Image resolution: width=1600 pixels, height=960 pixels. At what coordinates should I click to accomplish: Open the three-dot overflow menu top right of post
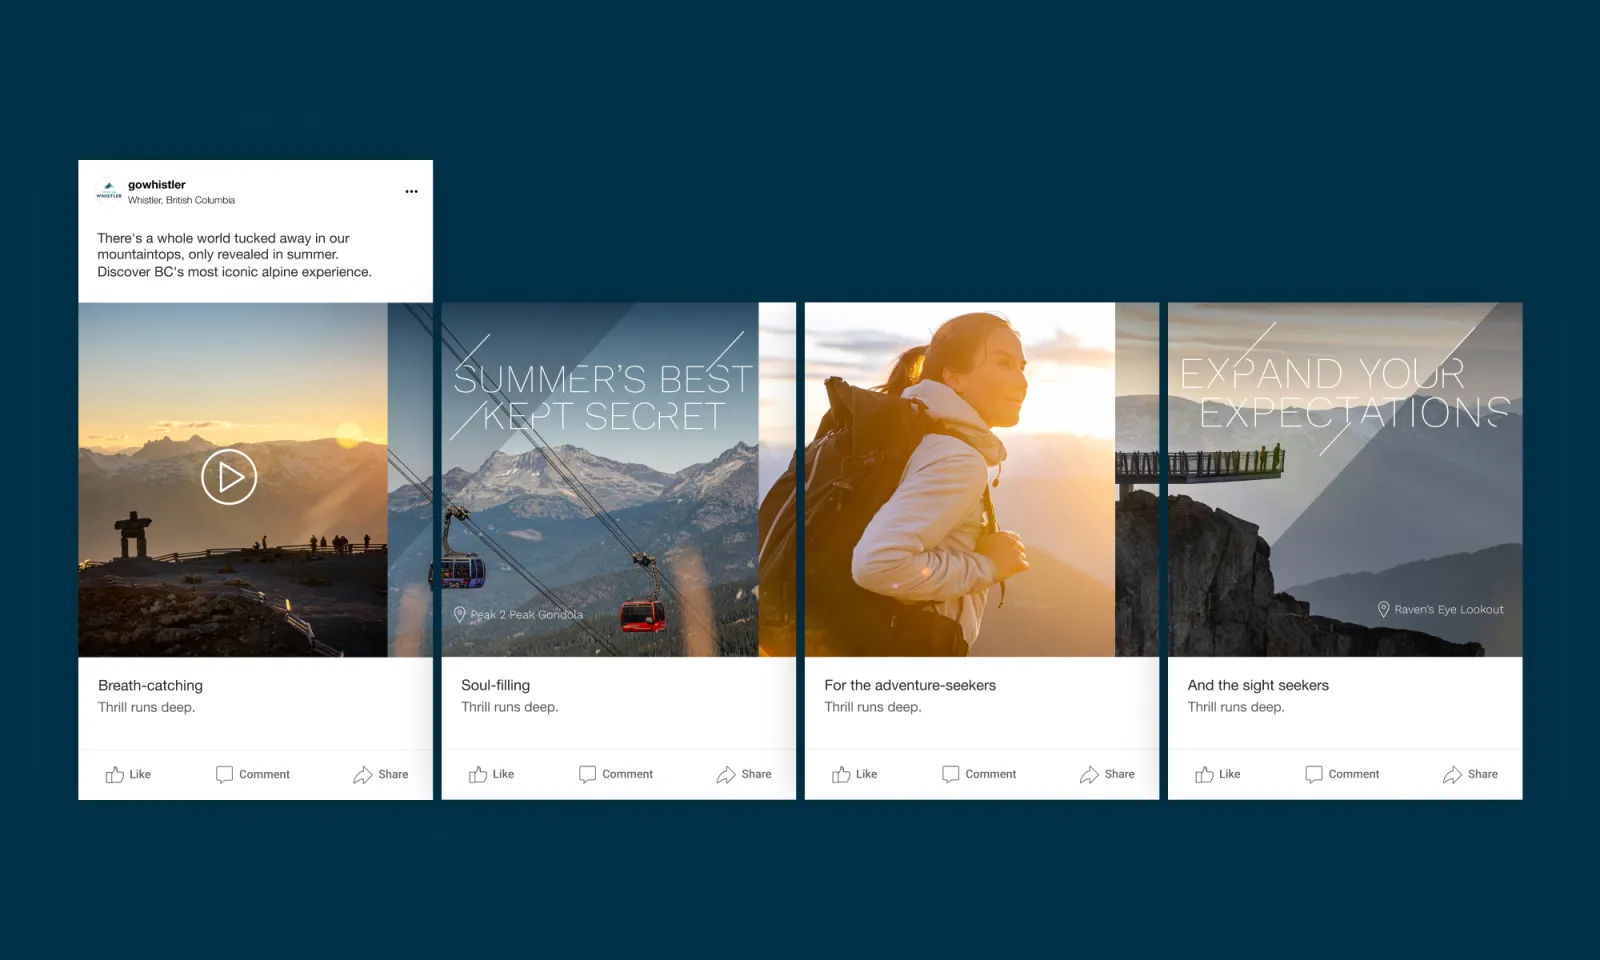coord(411,191)
